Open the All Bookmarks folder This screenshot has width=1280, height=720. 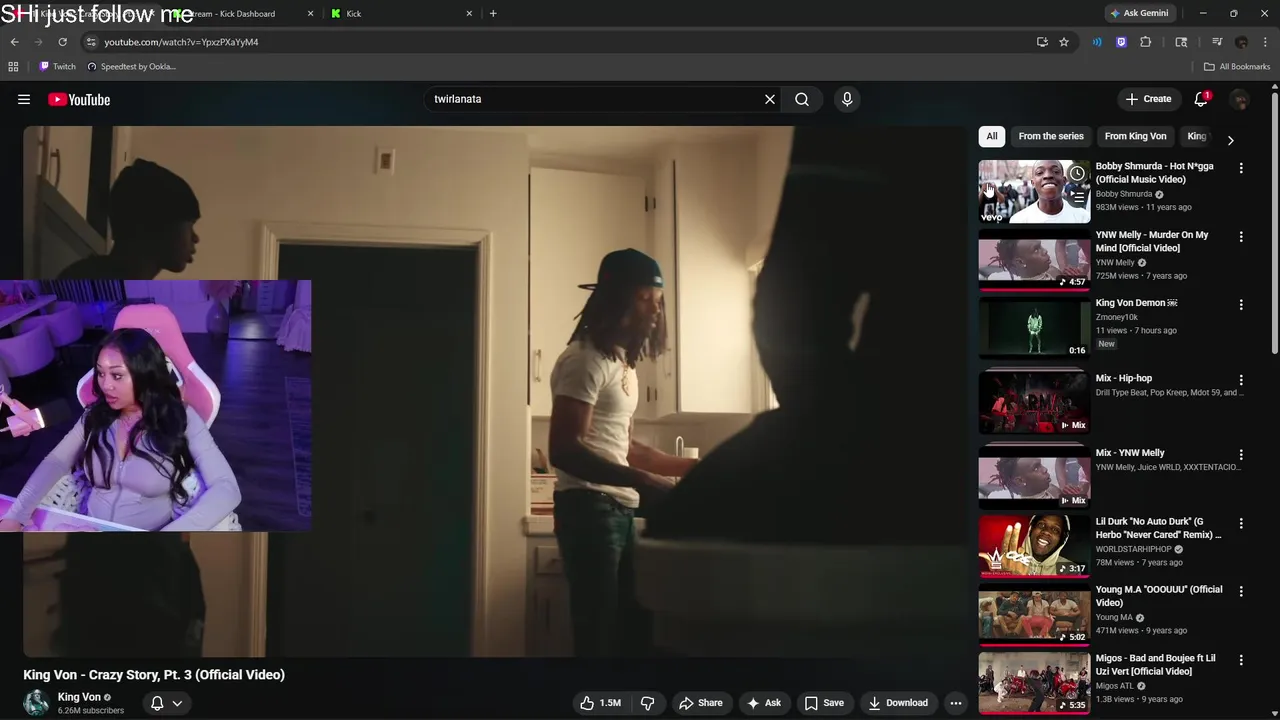(1237, 67)
